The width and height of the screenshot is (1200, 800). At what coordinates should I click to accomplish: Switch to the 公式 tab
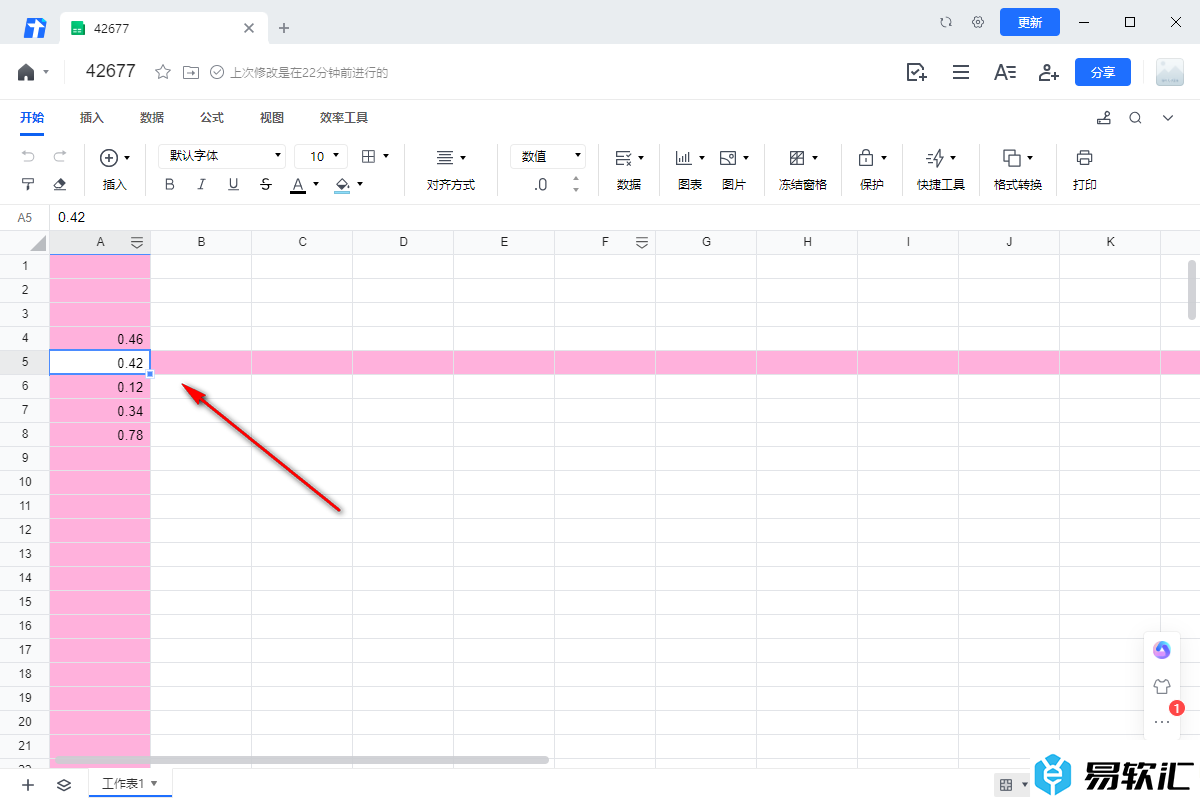coord(212,117)
